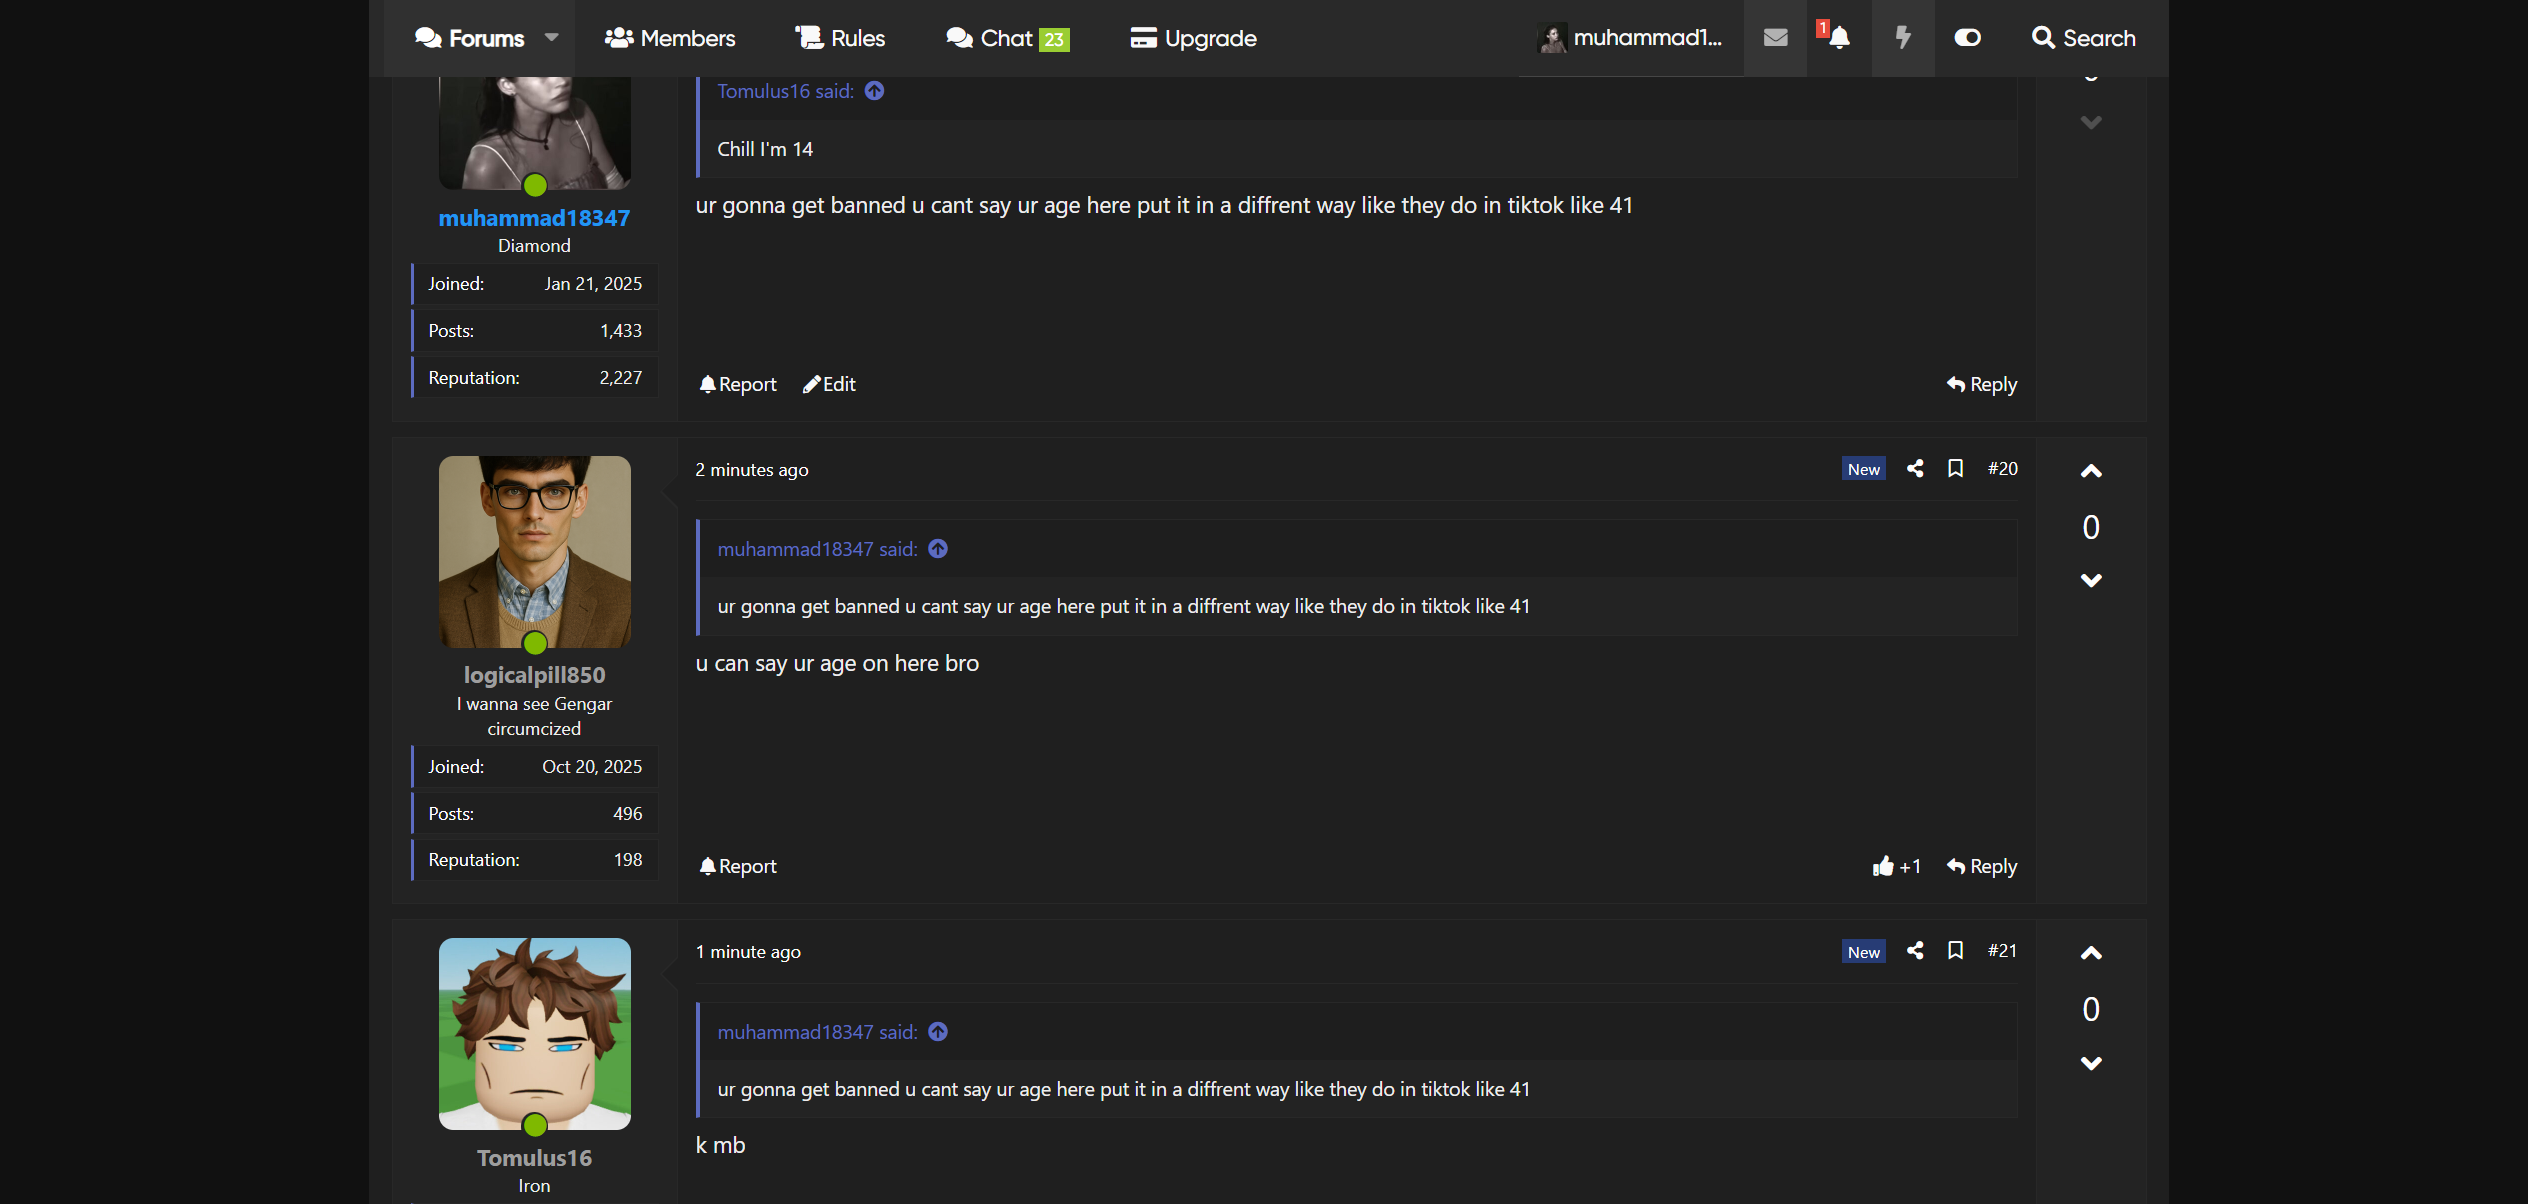Image resolution: width=2528 pixels, height=1204 pixels.
Task: Toggle the dark/light theme switch
Action: (x=1967, y=38)
